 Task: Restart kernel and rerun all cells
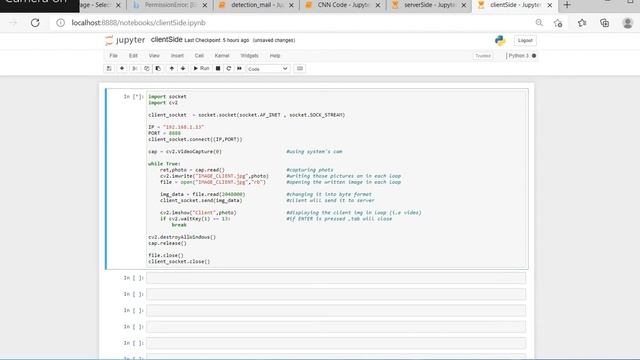[x=240, y=69]
